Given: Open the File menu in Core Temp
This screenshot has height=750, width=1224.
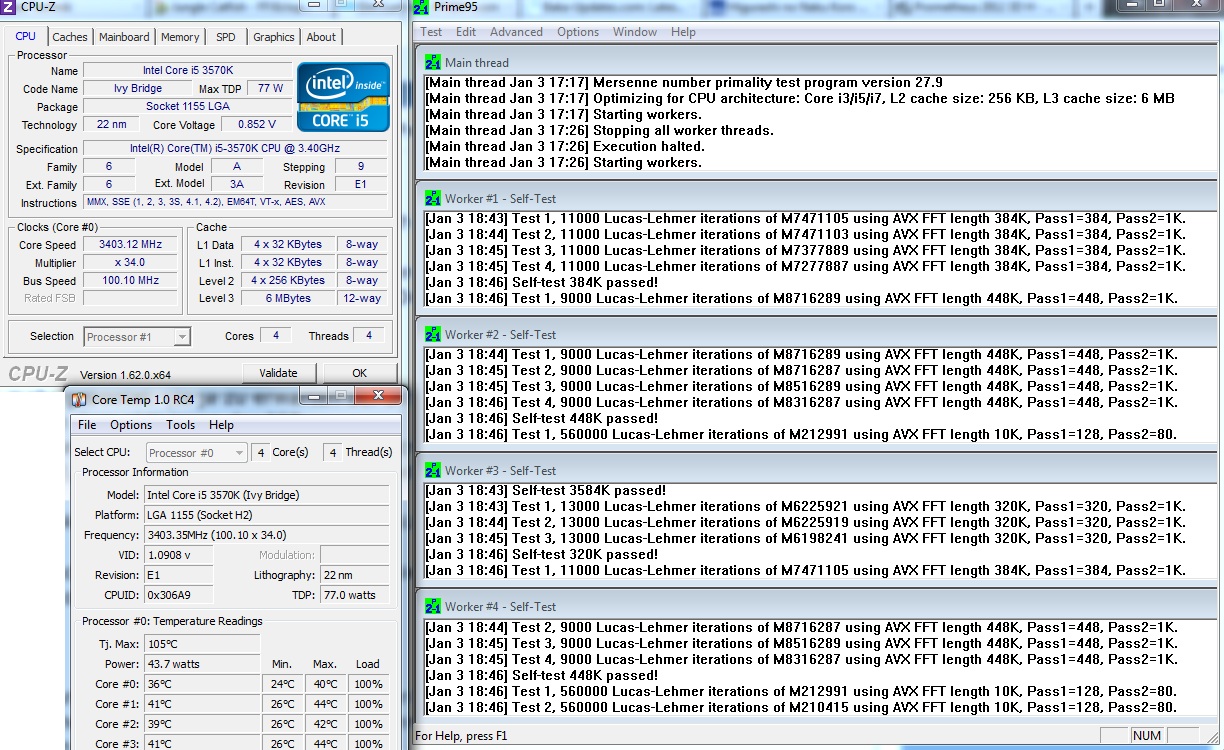Looking at the screenshot, I should point(87,425).
